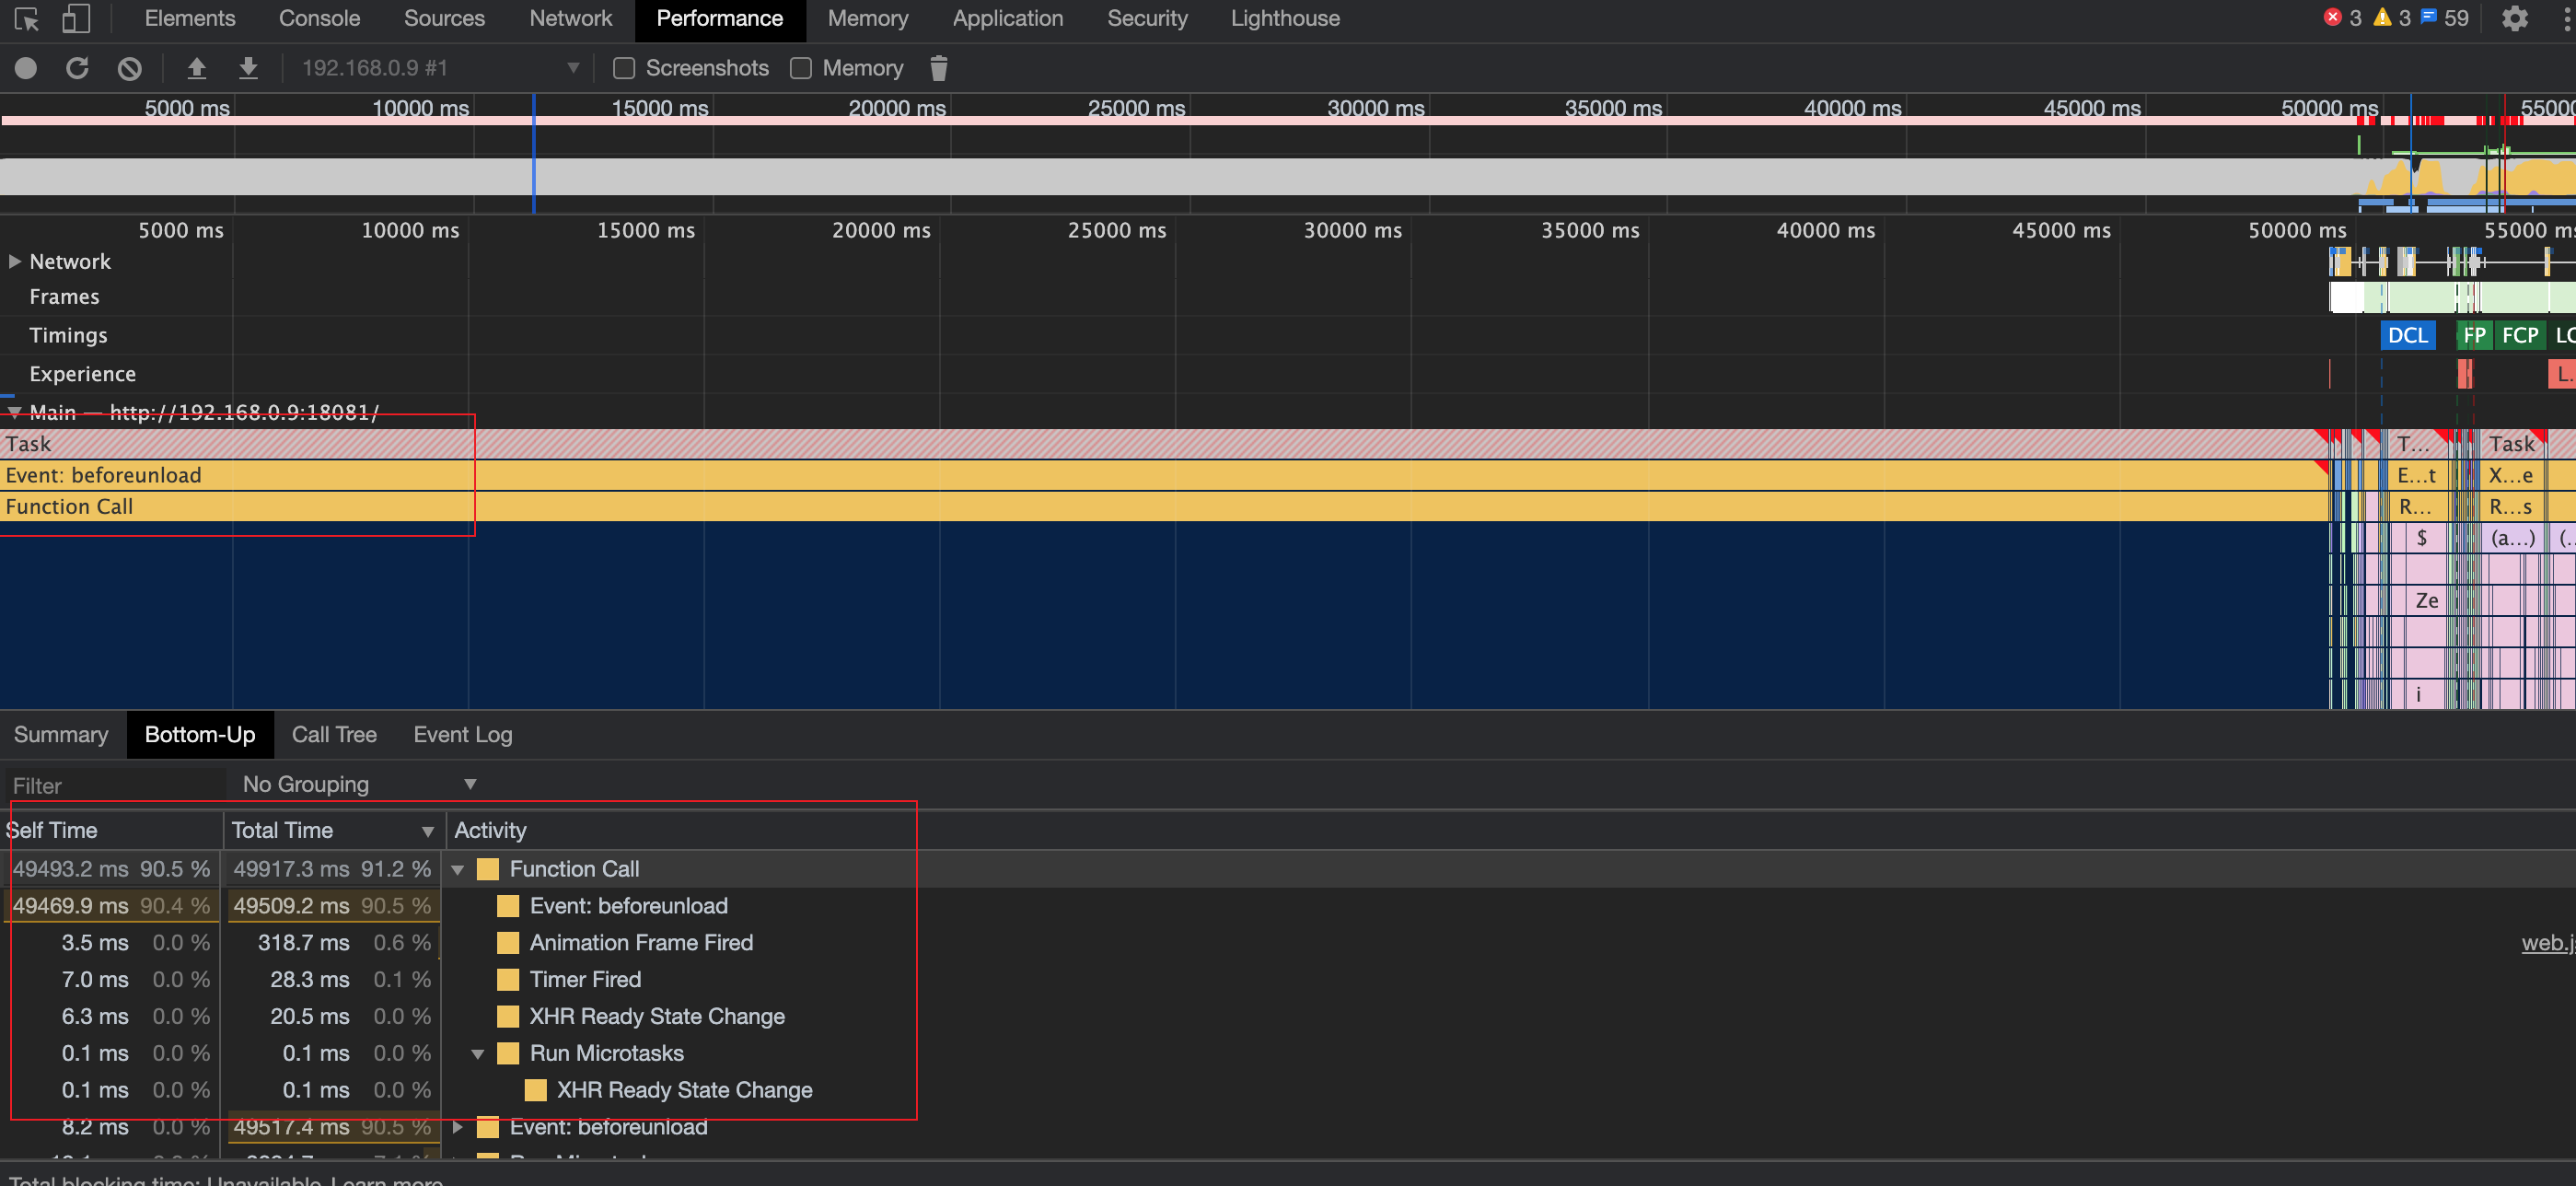Image resolution: width=2576 pixels, height=1186 pixels.
Task: Save the profile with the download icon
Action: tap(248, 68)
